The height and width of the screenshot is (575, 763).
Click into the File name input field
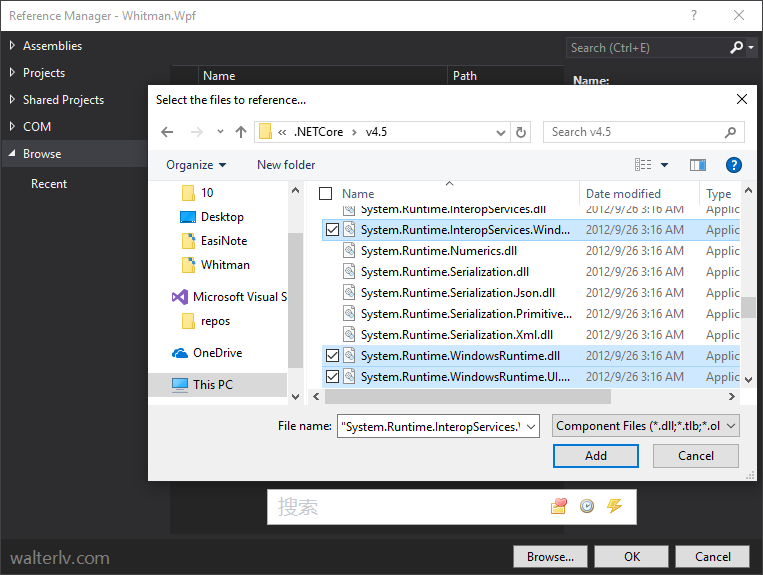(431, 427)
